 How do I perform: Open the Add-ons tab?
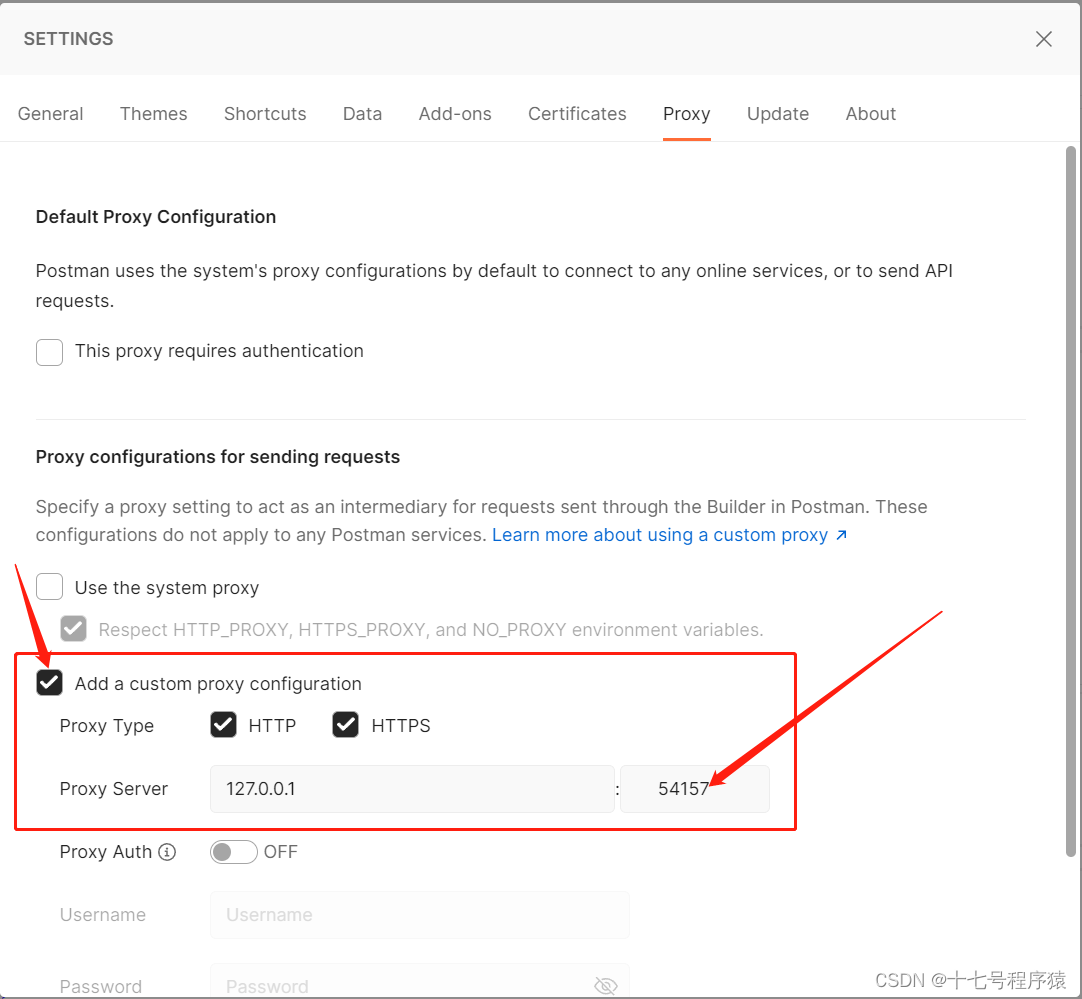455,114
